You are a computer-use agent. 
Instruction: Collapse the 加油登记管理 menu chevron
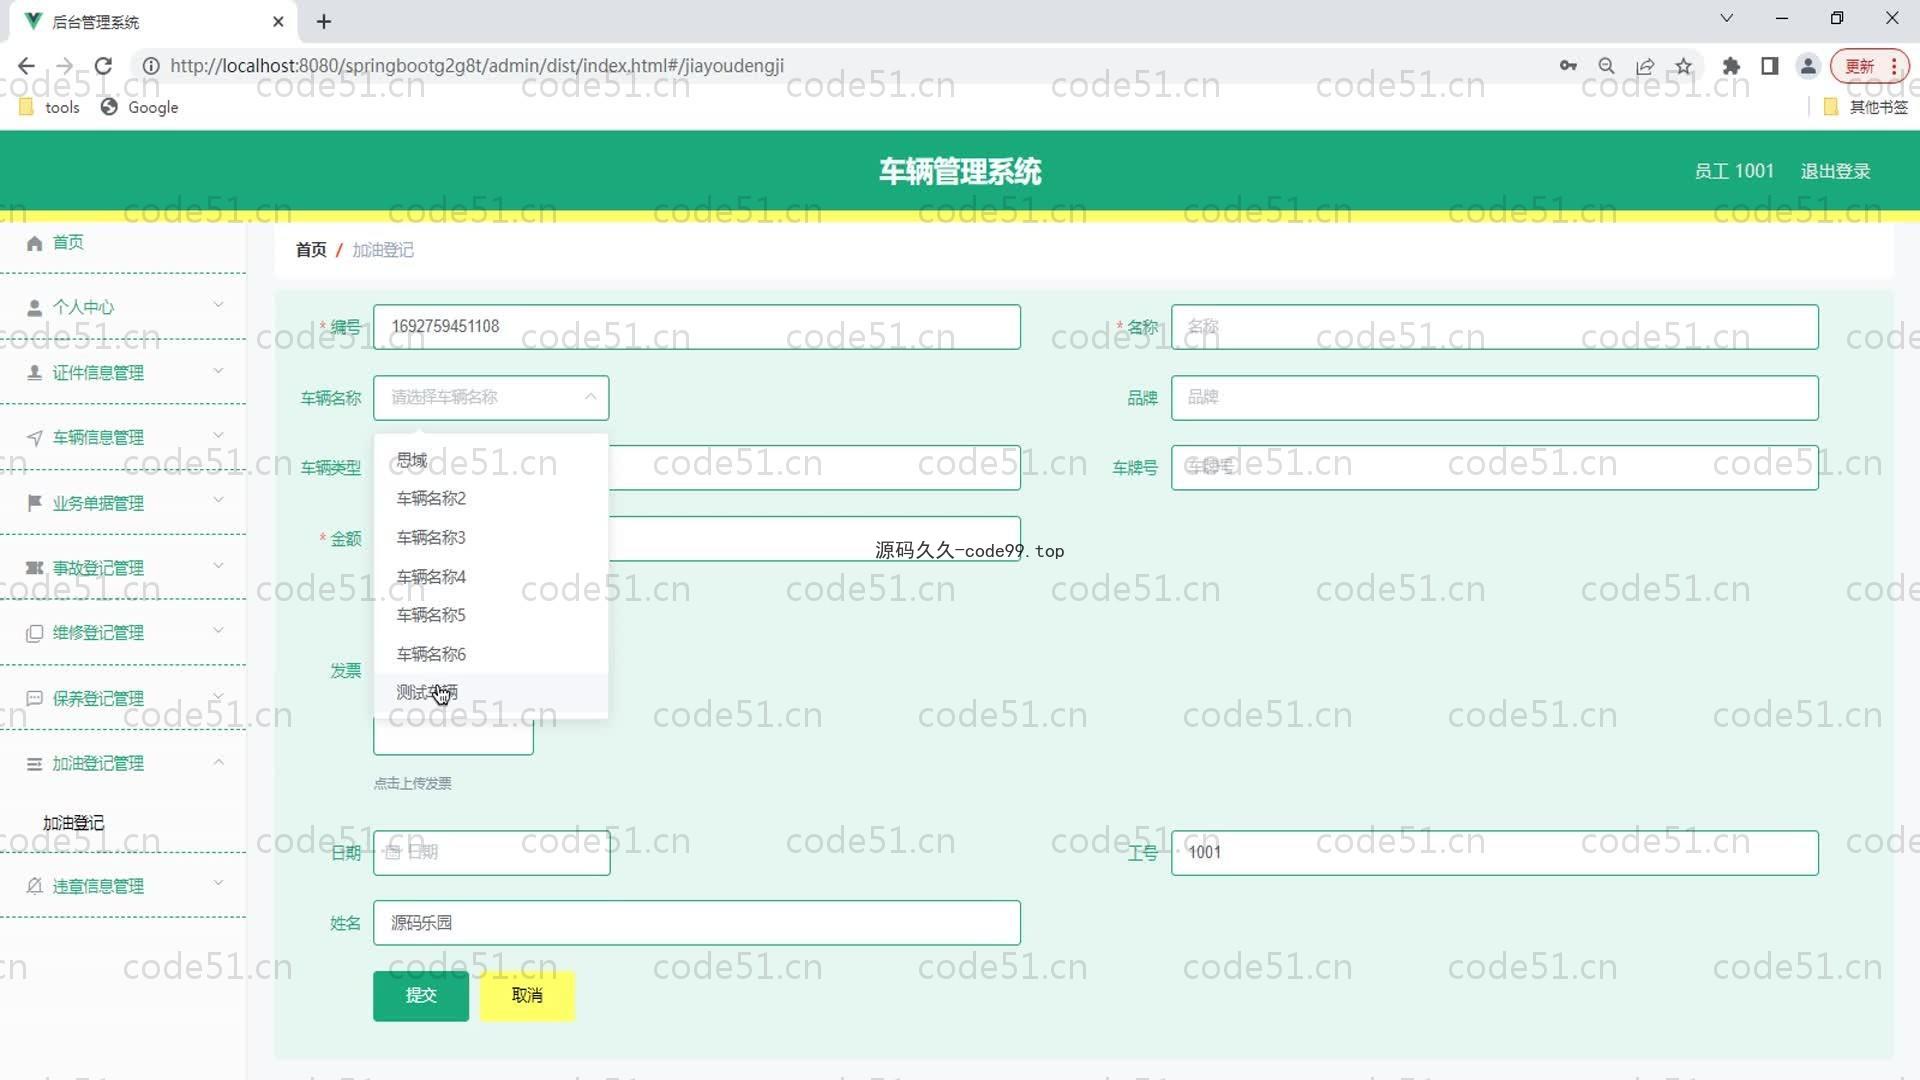coord(218,762)
